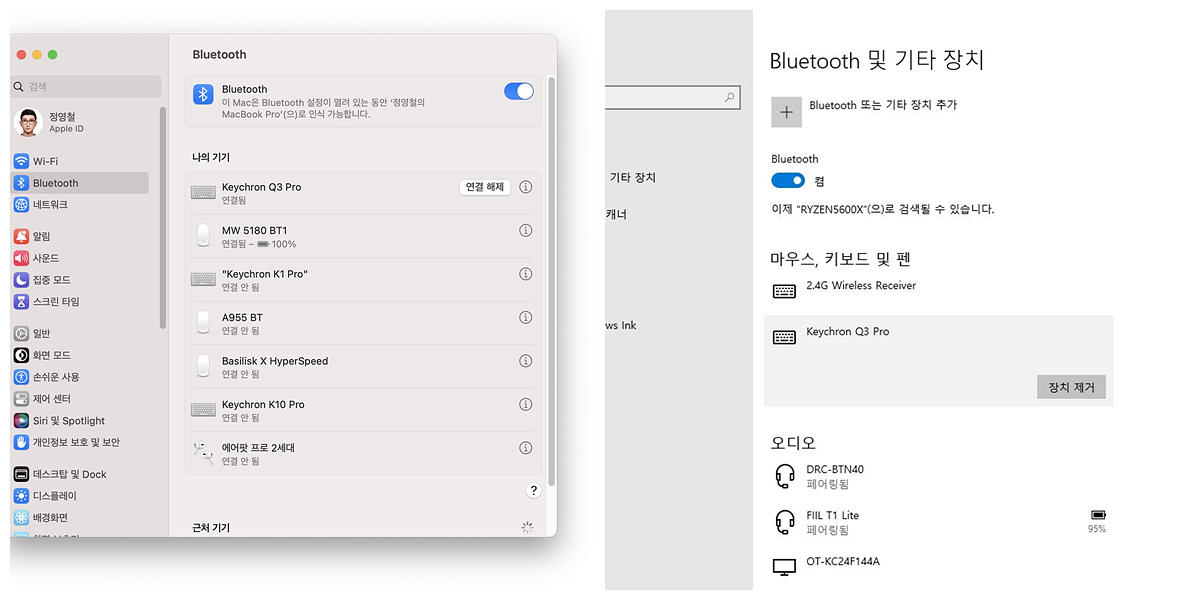Click the macOS sidebar scrollbar
Screen dimensions: 1200x600
coord(163,217)
